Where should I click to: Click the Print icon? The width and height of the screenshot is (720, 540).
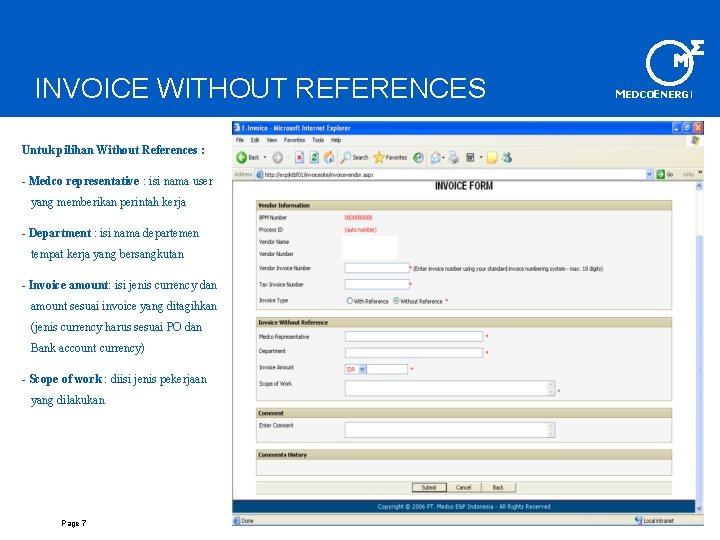point(454,158)
